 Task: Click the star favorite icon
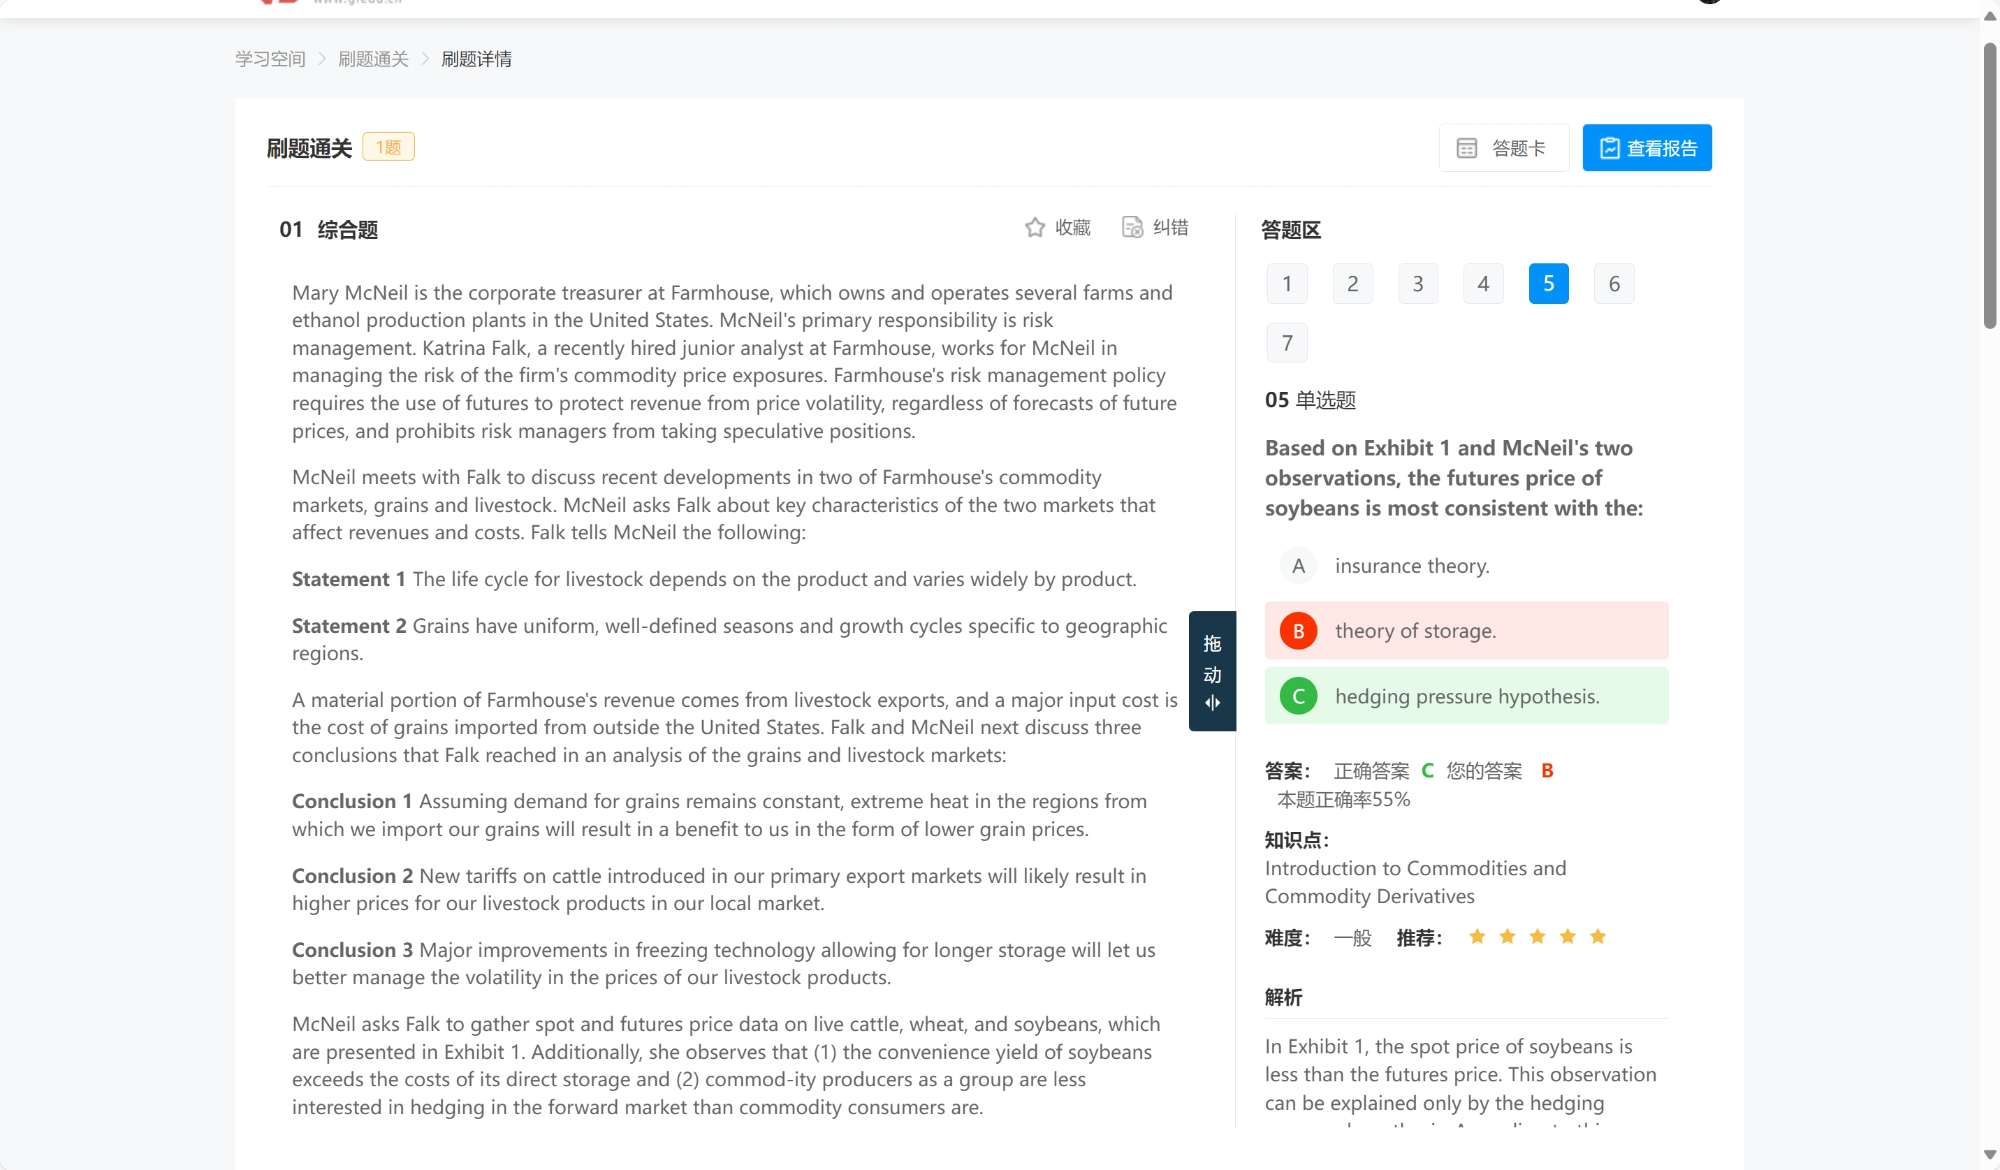click(1035, 228)
